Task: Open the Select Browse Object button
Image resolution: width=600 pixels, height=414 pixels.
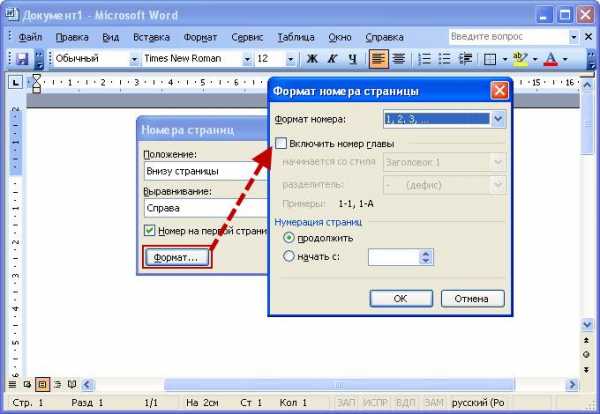Action: (x=586, y=355)
